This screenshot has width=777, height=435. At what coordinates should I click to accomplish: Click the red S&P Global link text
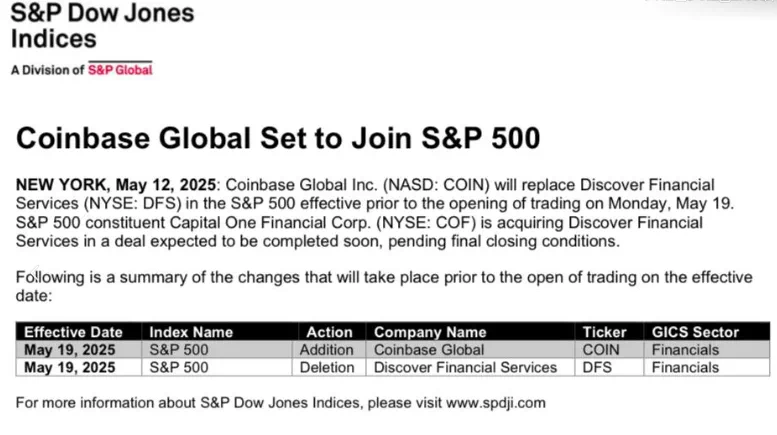[120, 70]
